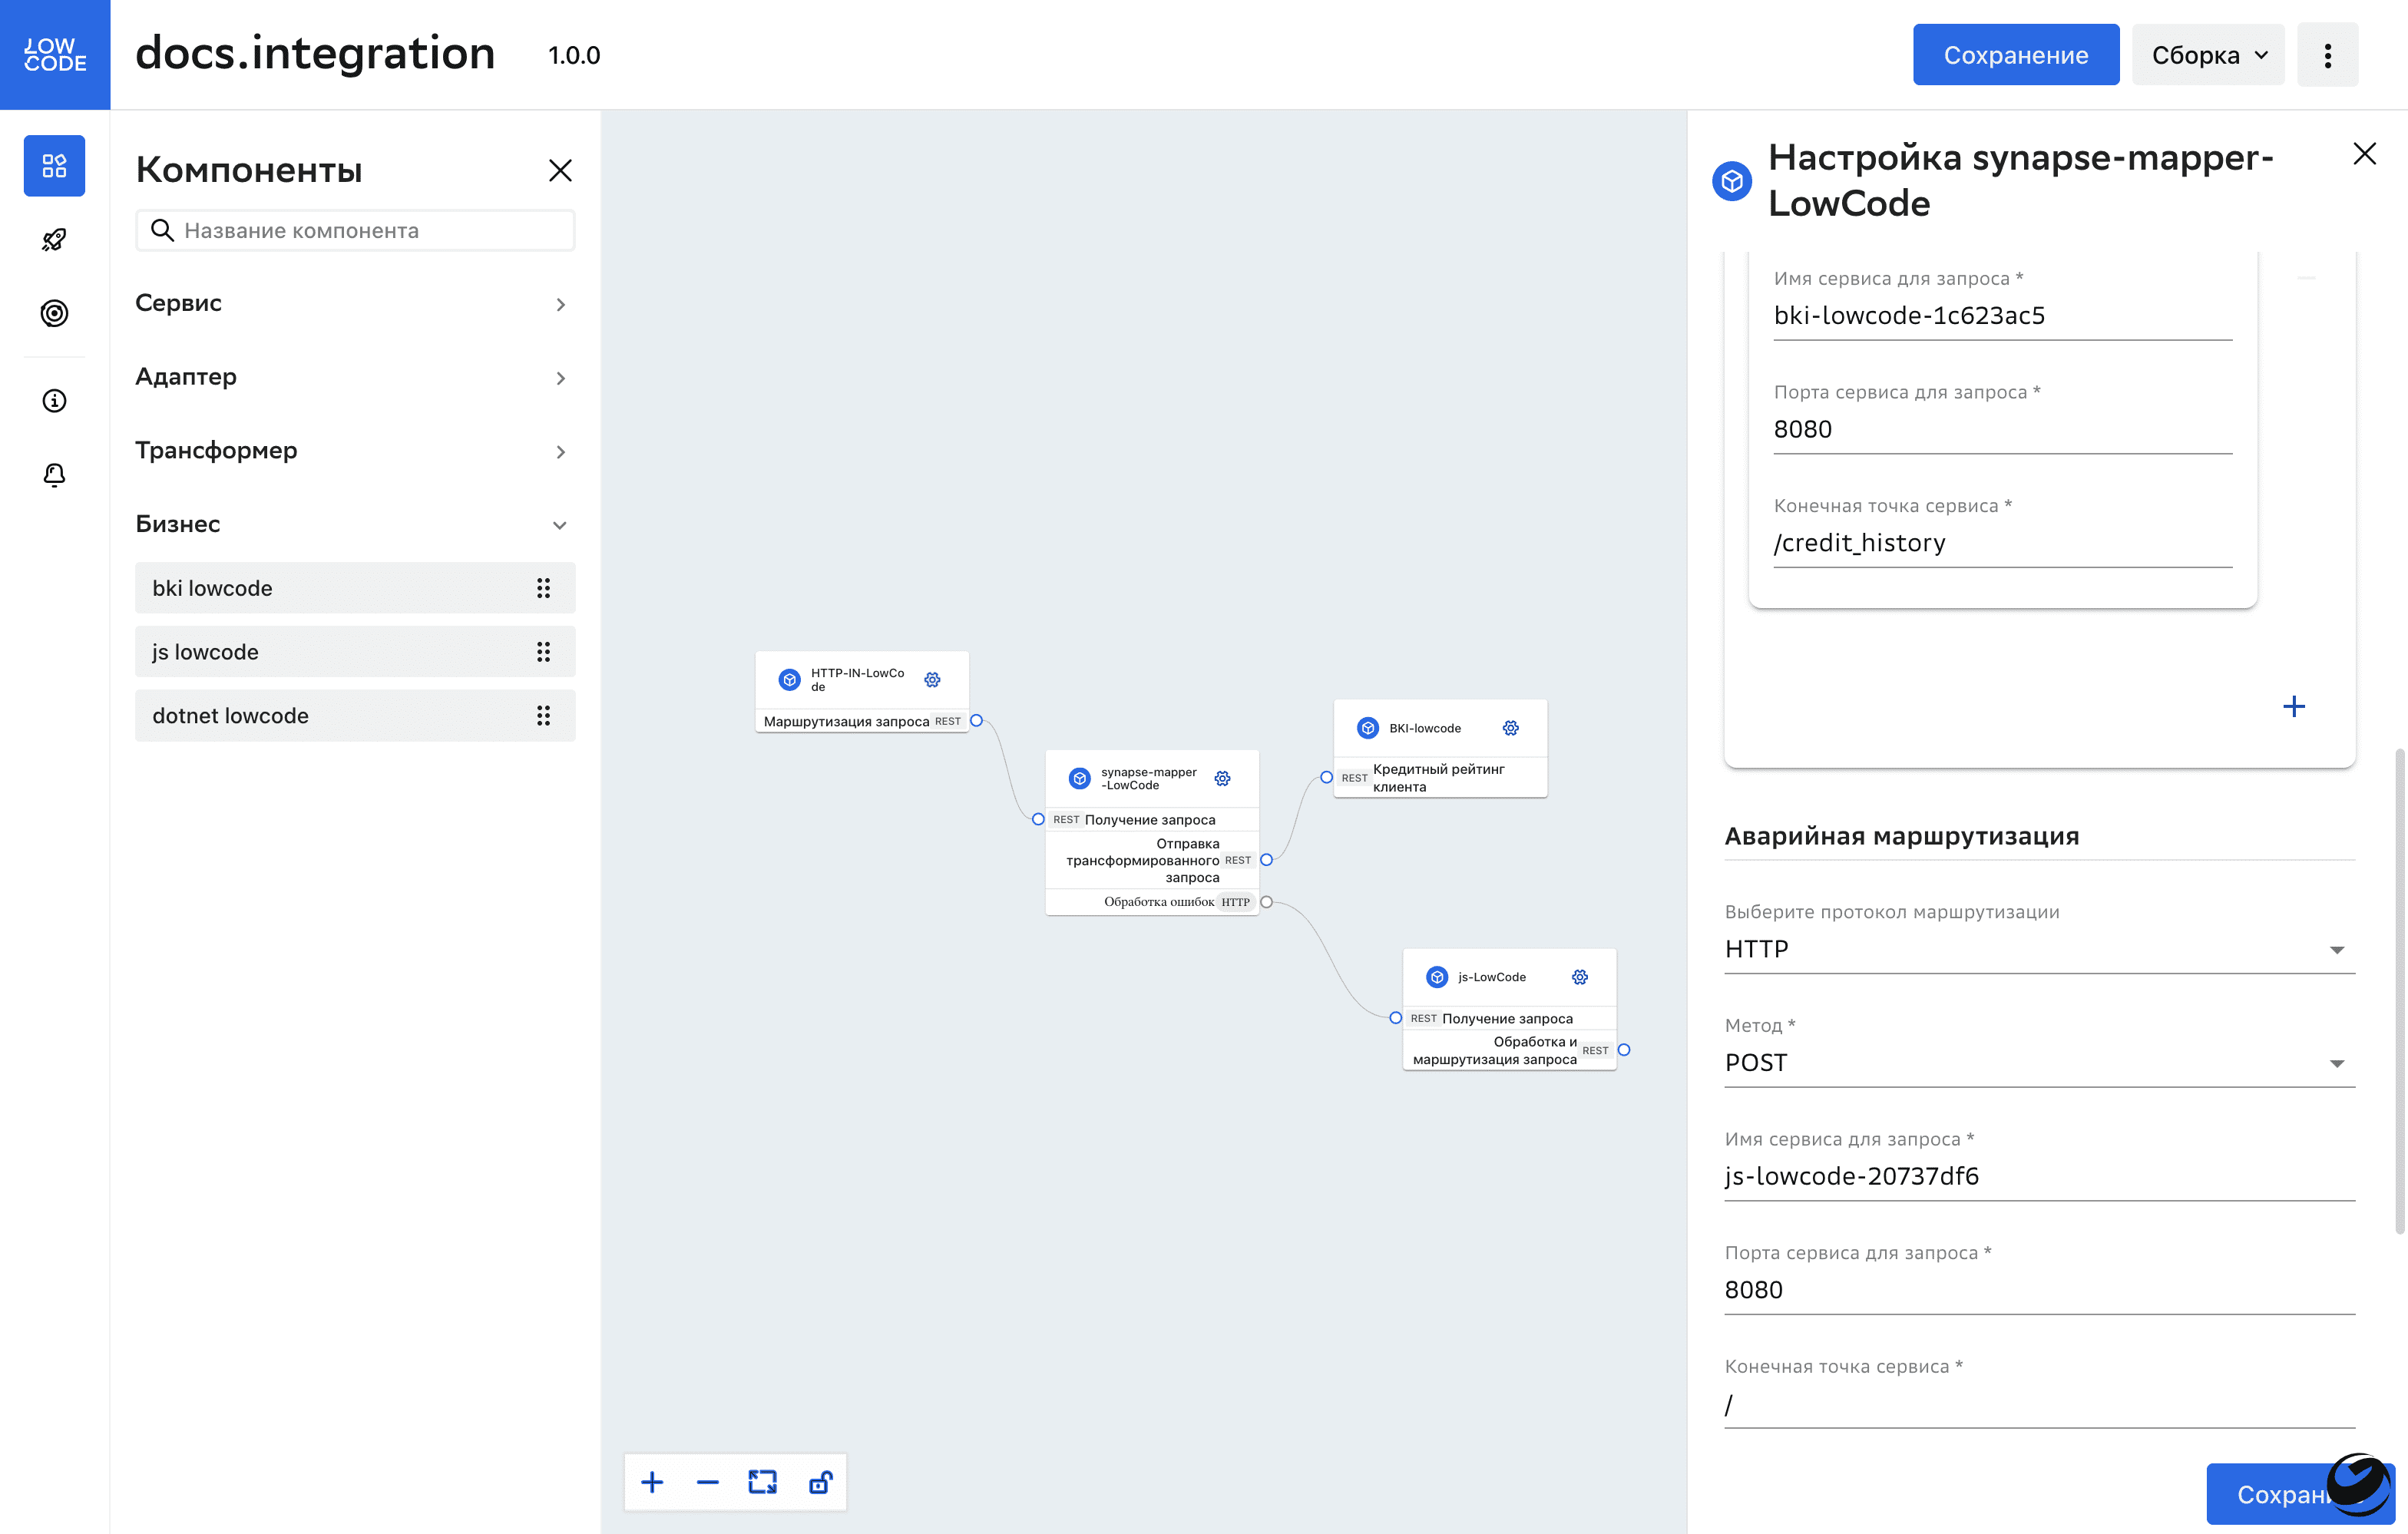Open the Метод POST dropdown
This screenshot has width=2408, height=1534.
pyautogui.click(x=2338, y=1063)
